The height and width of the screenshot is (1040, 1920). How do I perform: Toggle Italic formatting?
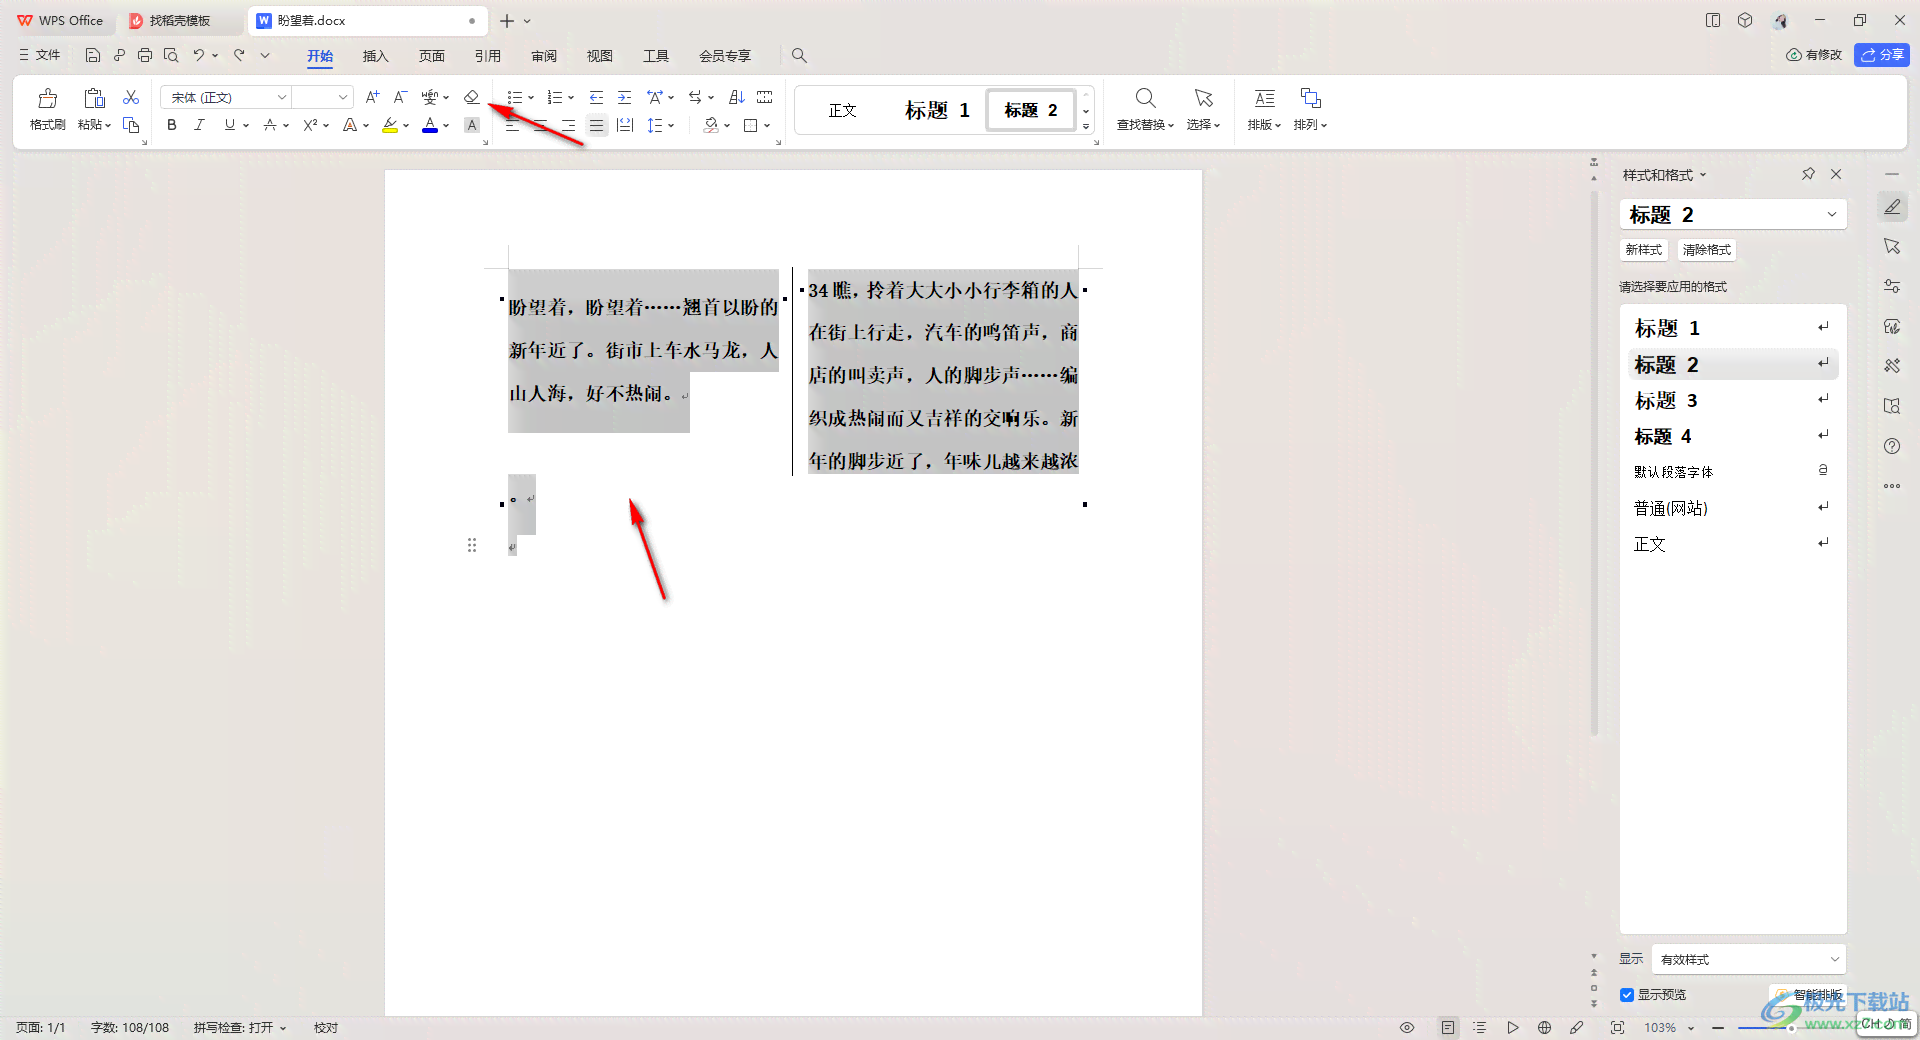(x=199, y=125)
